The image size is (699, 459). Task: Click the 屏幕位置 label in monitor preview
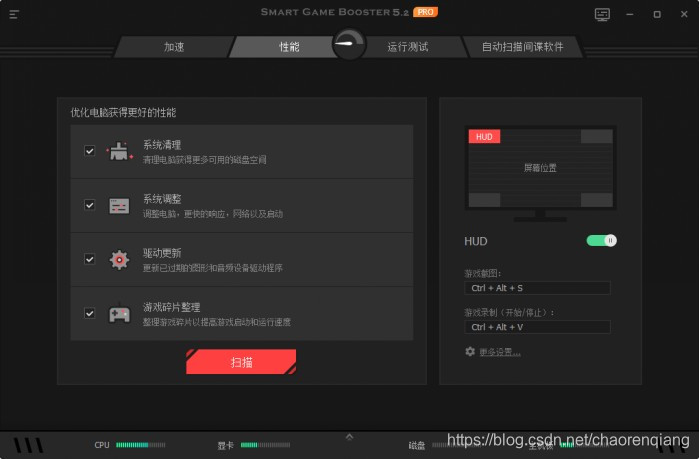point(540,168)
